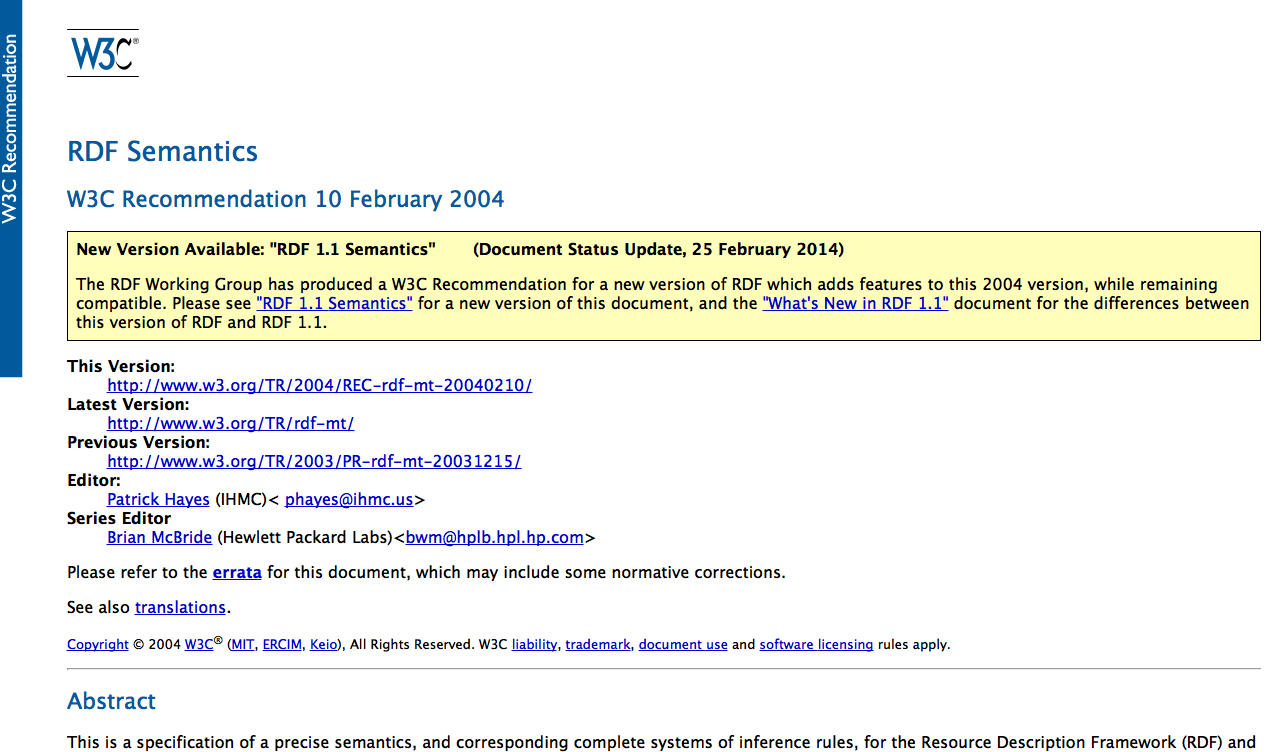
Task: Click the "Previous Version:" label
Action: [138, 442]
